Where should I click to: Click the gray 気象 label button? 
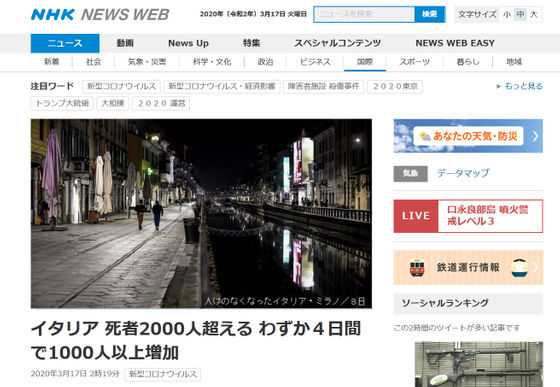410,174
